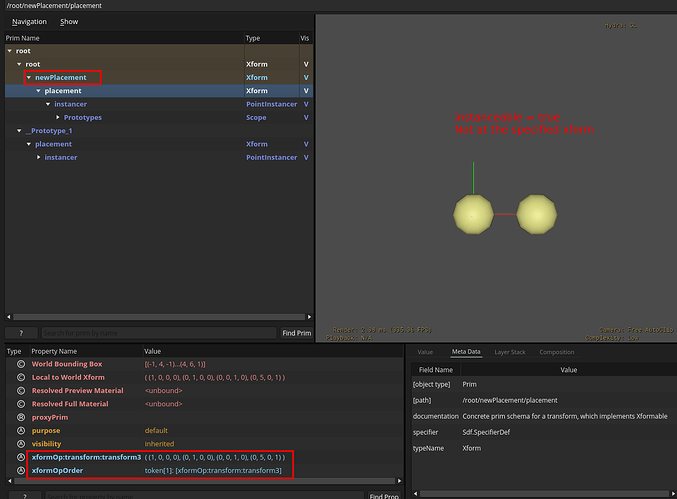The height and width of the screenshot is (499, 677).
Task: Collapse the newPlacement prim
Action: [29, 78]
